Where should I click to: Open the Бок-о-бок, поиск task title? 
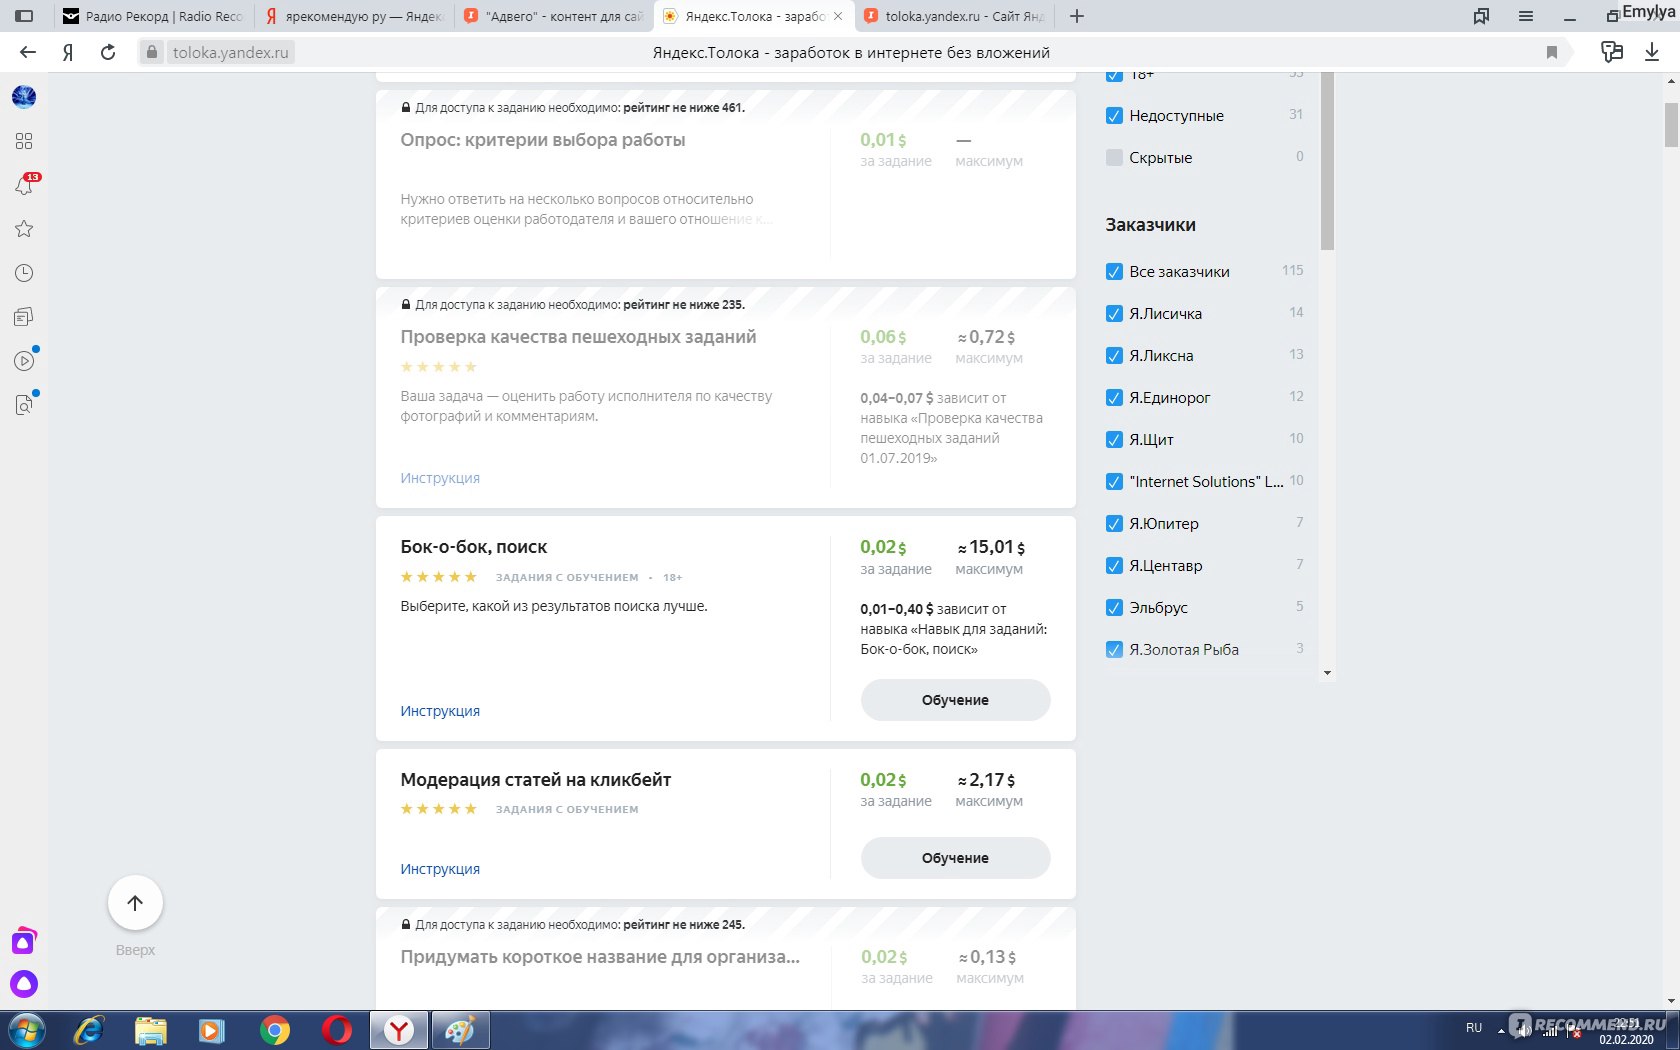tap(474, 547)
